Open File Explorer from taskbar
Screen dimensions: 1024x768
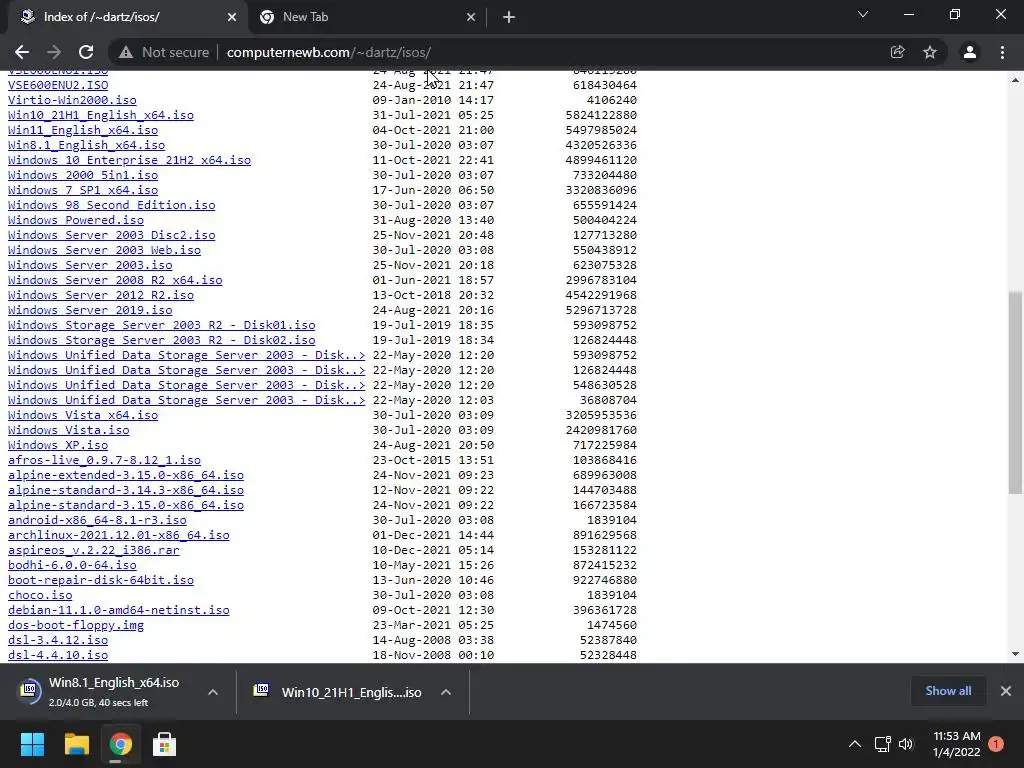click(x=76, y=744)
